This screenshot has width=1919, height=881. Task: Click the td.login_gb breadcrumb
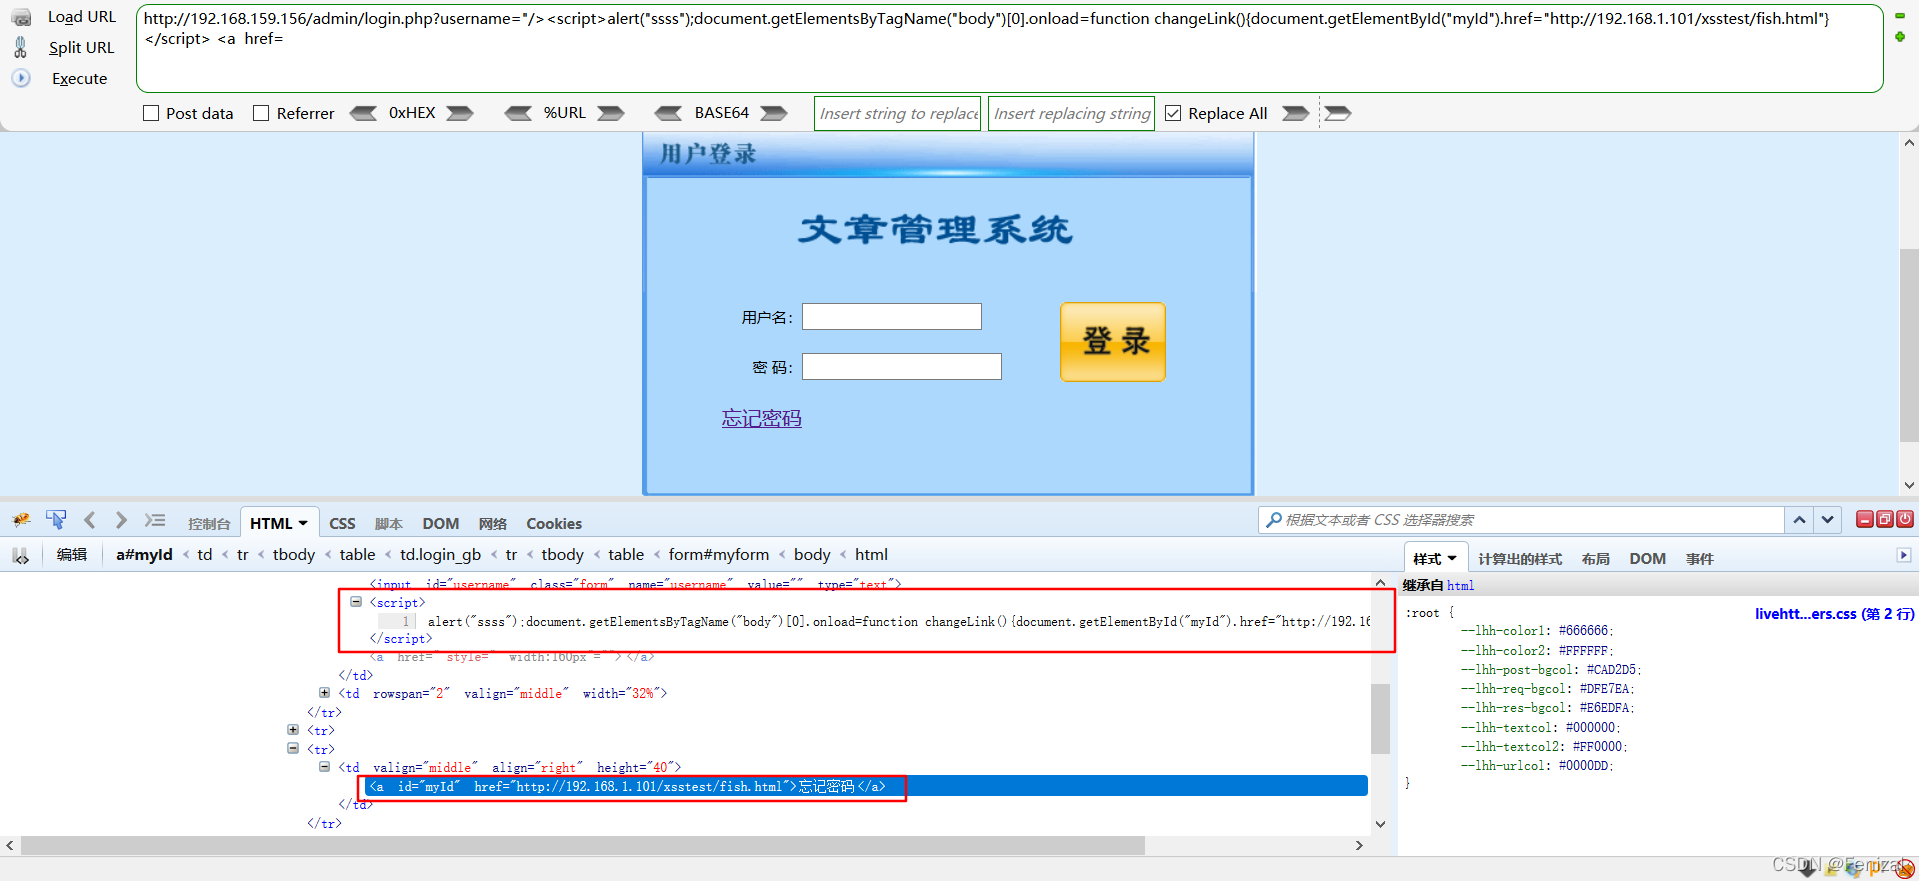click(x=440, y=555)
